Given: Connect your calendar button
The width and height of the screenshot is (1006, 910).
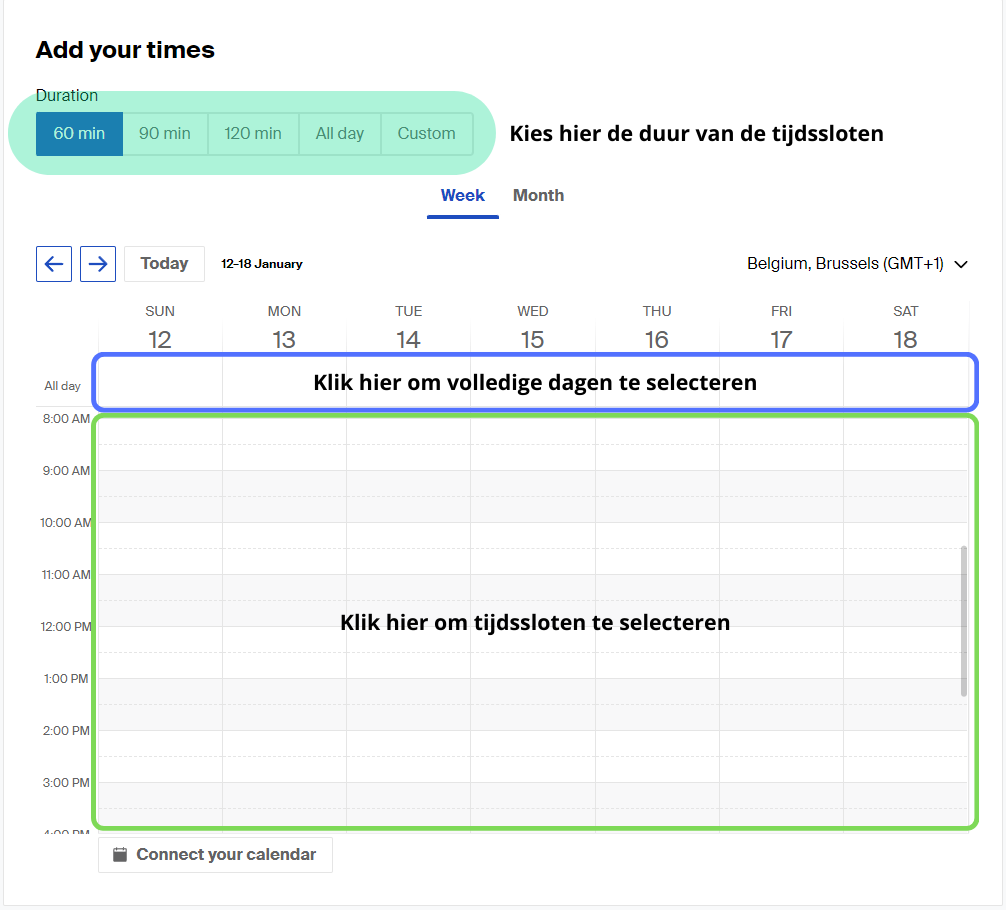Looking at the screenshot, I should coord(216,855).
